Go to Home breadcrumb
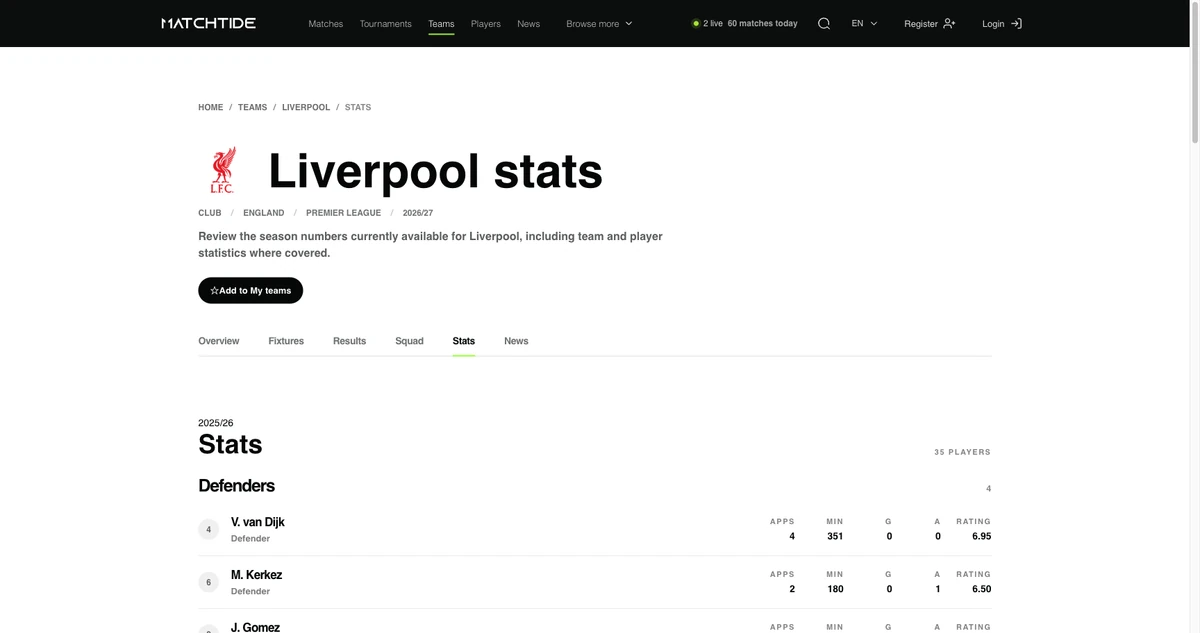 click(x=211, y=107)
